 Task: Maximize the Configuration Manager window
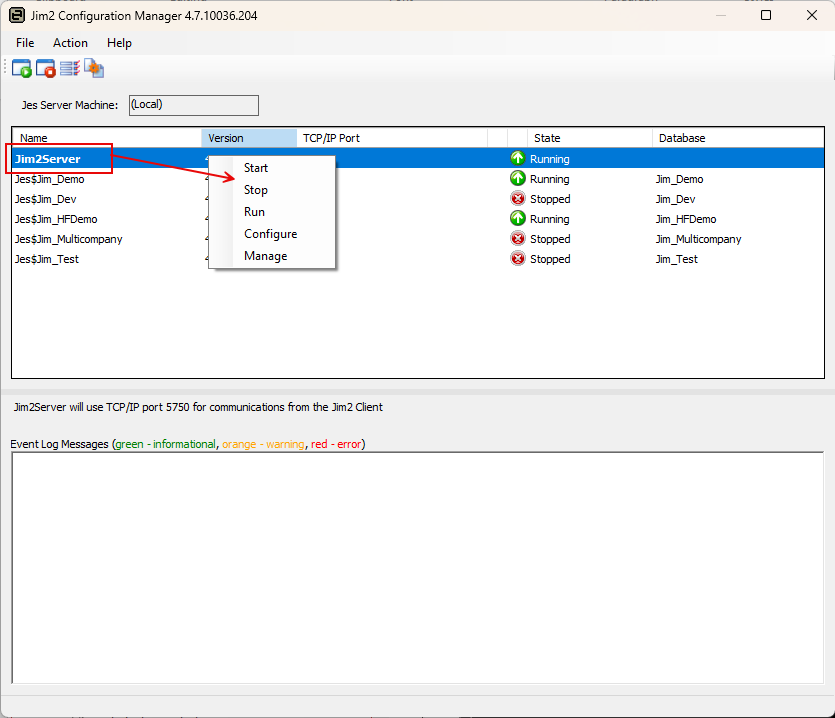click(766, 15)
